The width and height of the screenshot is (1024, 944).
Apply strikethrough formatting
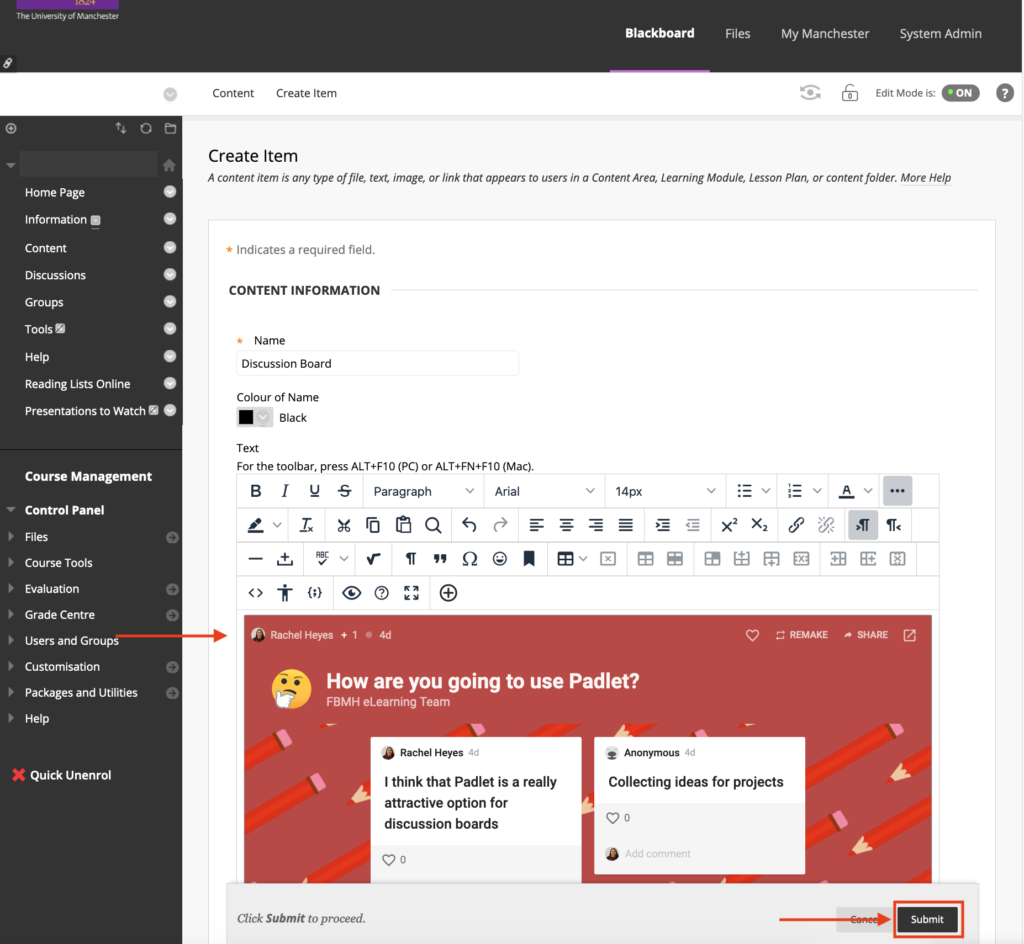tap(345, 491)
